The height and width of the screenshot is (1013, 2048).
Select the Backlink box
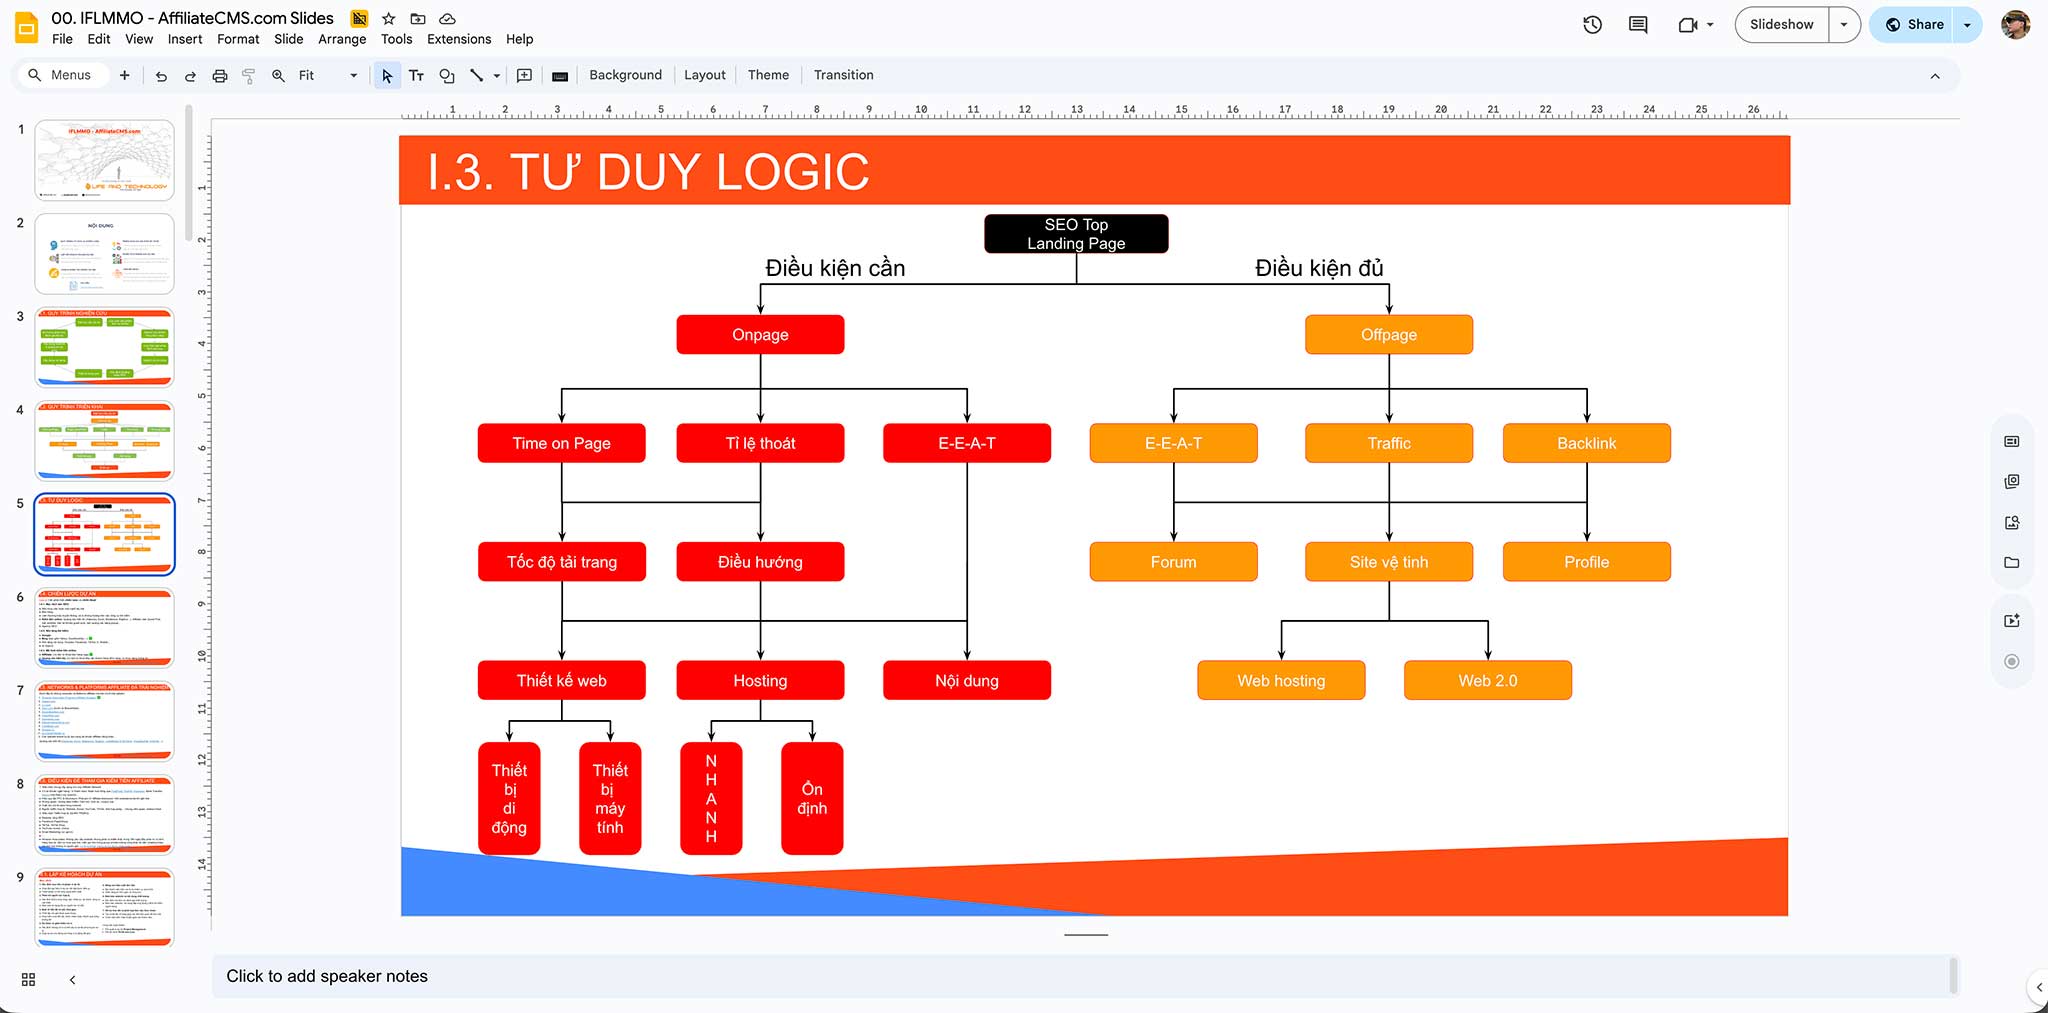click(x=1586, y=443)
